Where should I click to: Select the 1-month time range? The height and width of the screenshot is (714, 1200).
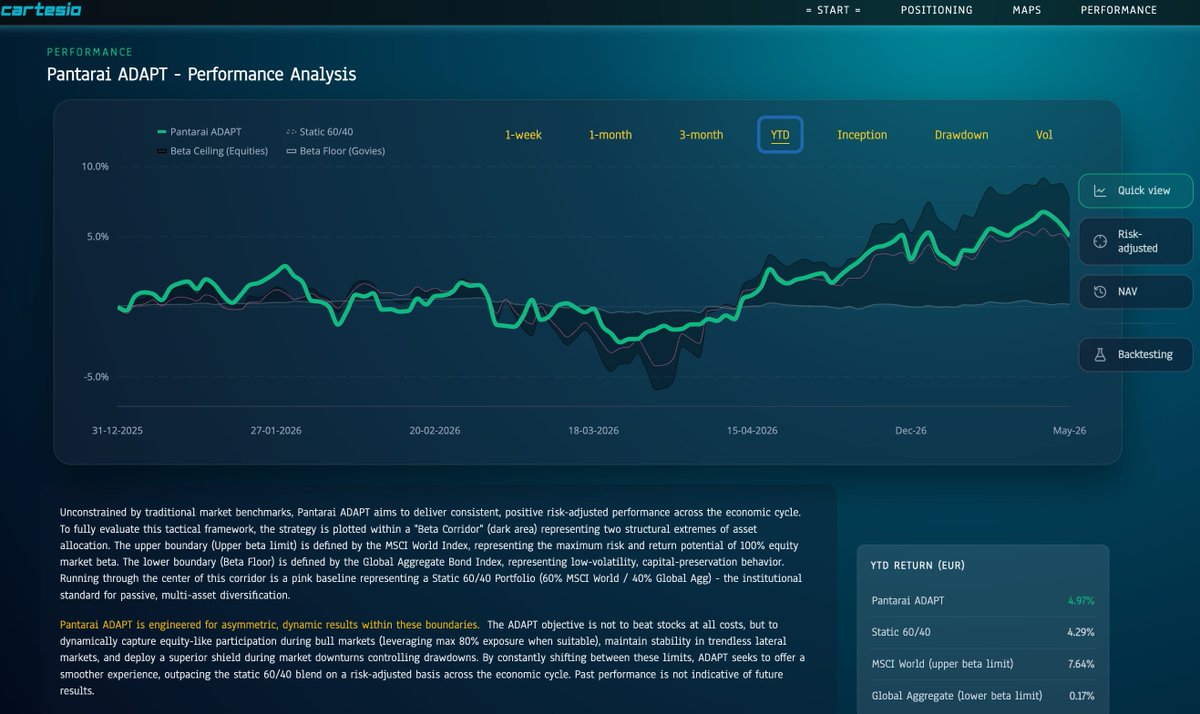point(610,135)
